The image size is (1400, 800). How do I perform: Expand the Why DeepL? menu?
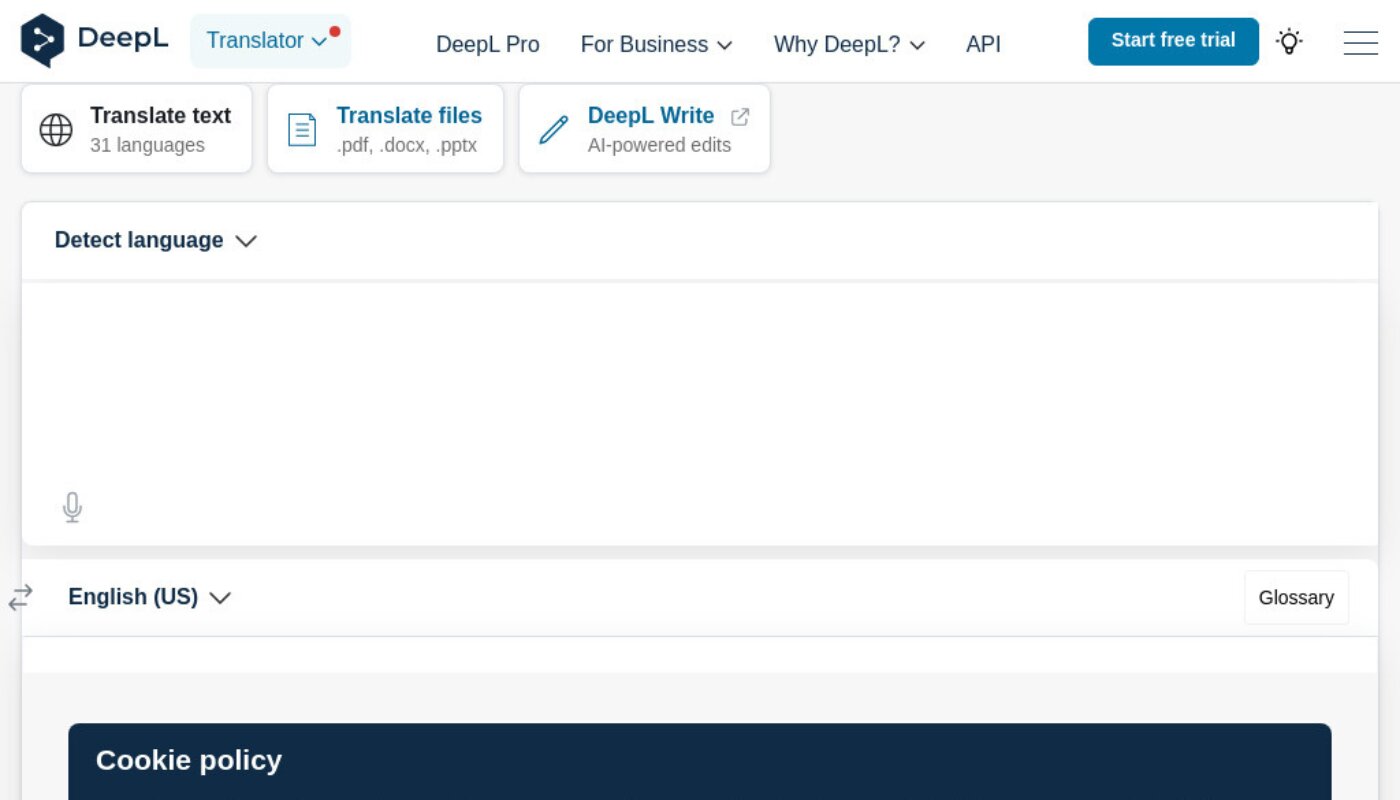coord(849,44)
